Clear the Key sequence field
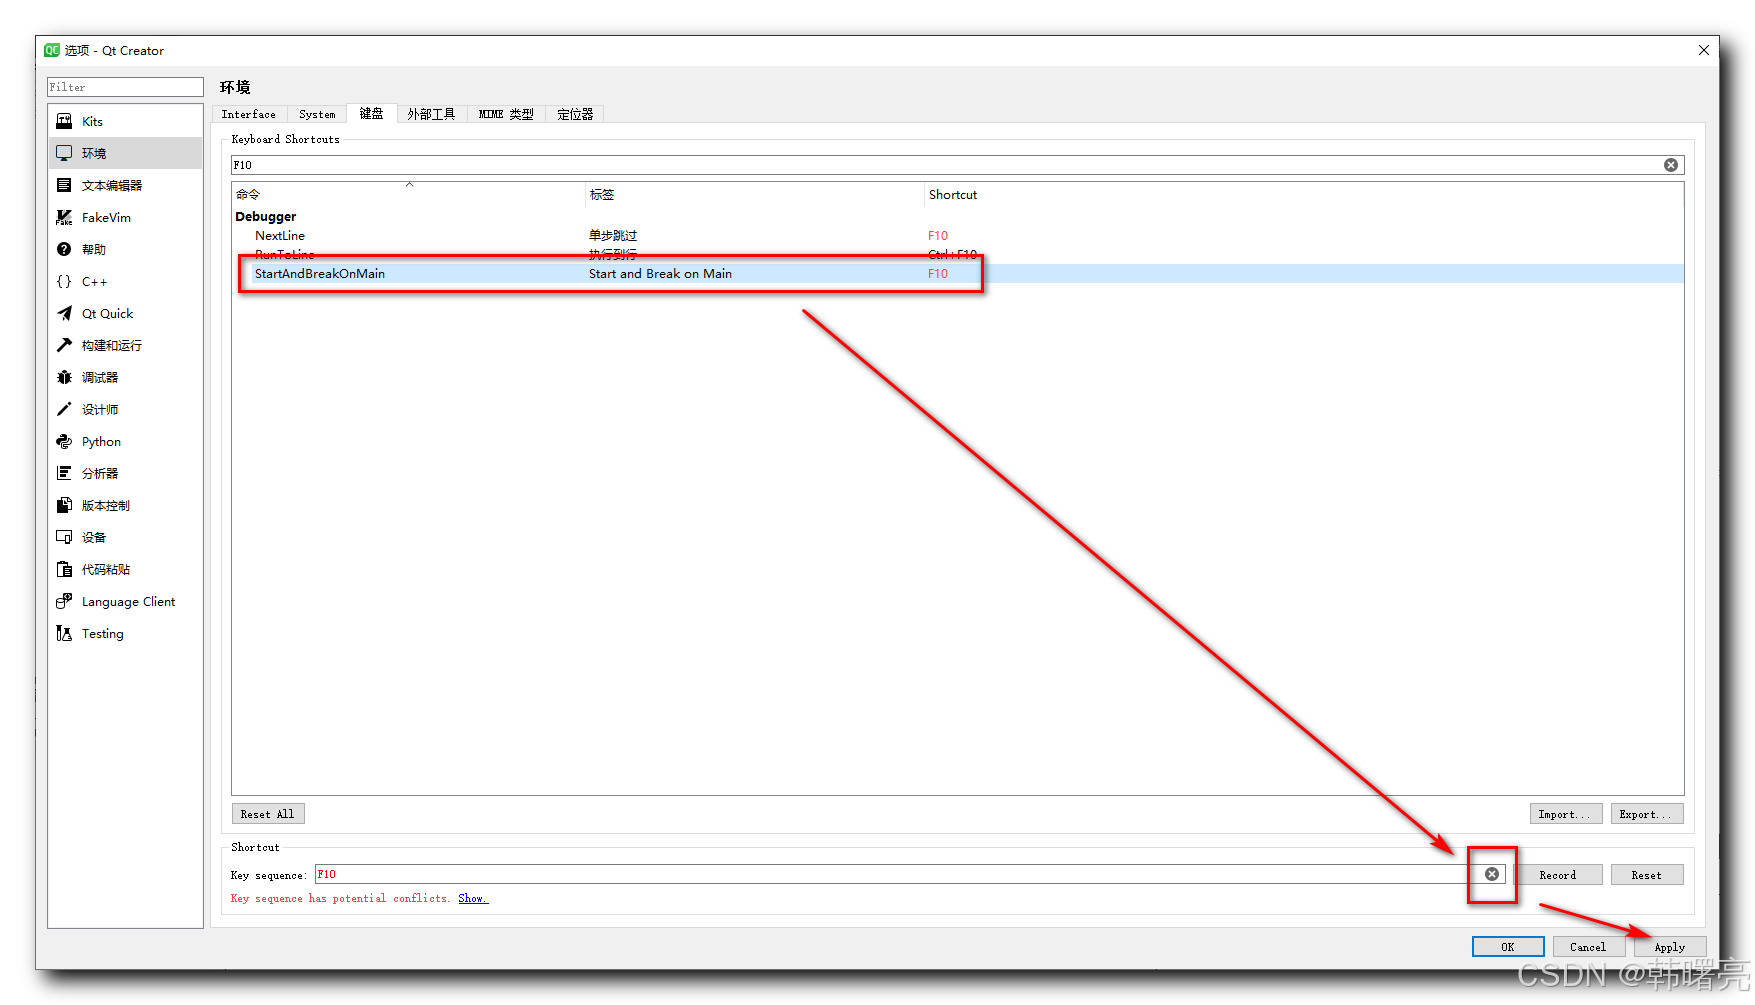Image resolution: width=1755 pixels, height=1005 pixels. [x=1491, y=874]
